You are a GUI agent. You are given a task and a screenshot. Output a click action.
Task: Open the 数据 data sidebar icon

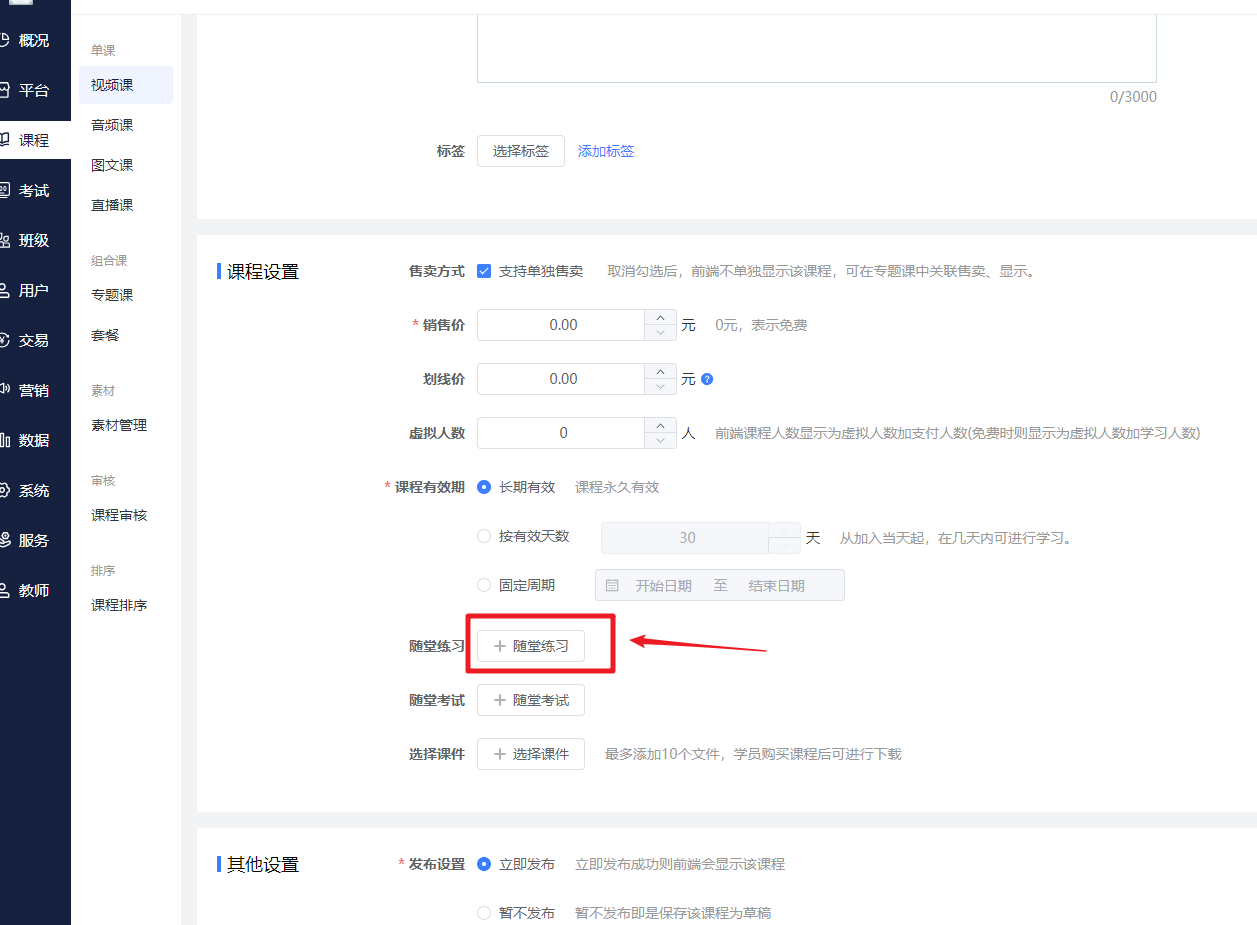pyautogui.click(x=5, y=440)
